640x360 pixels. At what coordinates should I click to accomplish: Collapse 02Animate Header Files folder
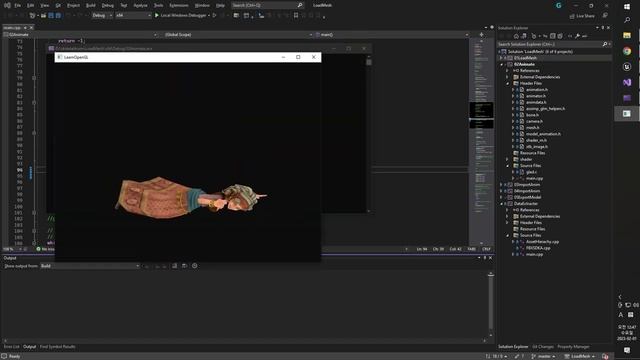pos(508,83)
